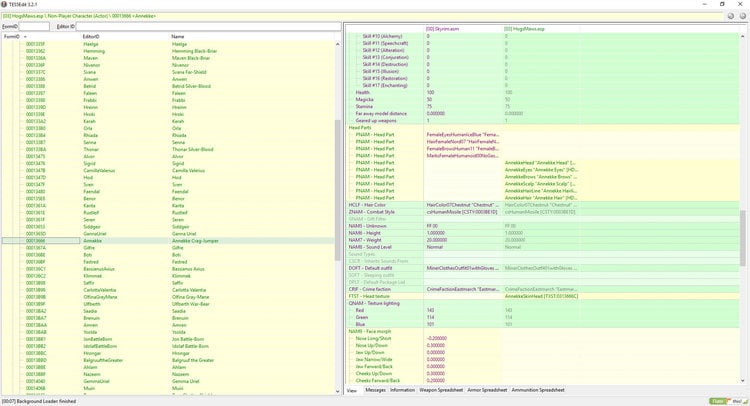Viewport: 750px width, 406px height.
Task: Click the view pane scrollbar up arrow
Action: 743,36
